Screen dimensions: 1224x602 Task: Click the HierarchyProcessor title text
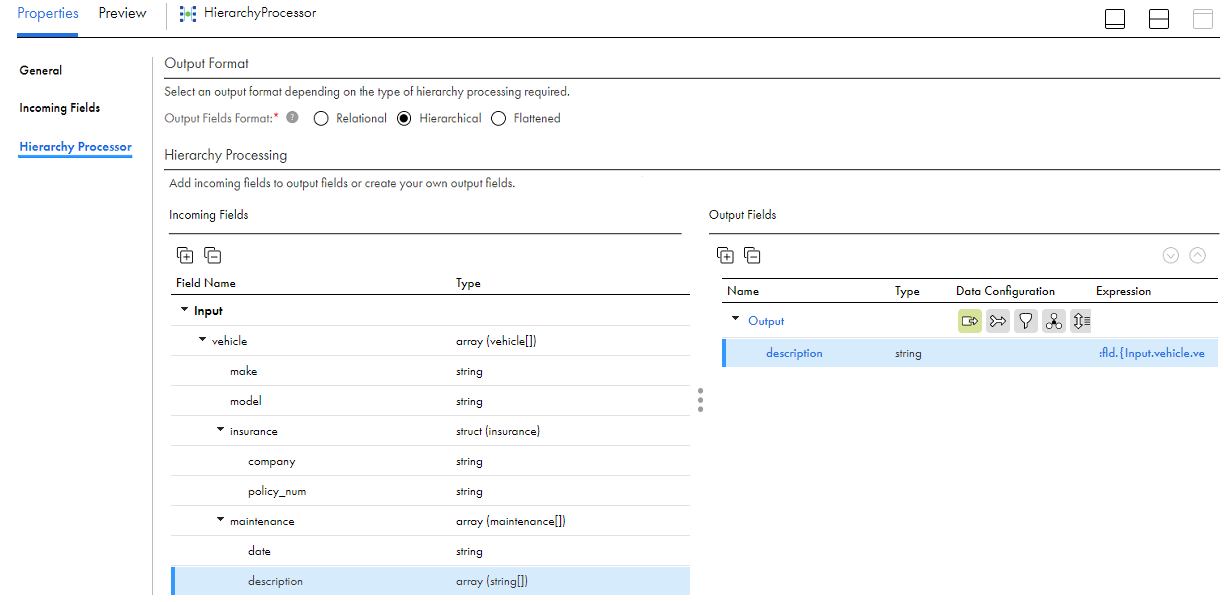tap(260, 13)
